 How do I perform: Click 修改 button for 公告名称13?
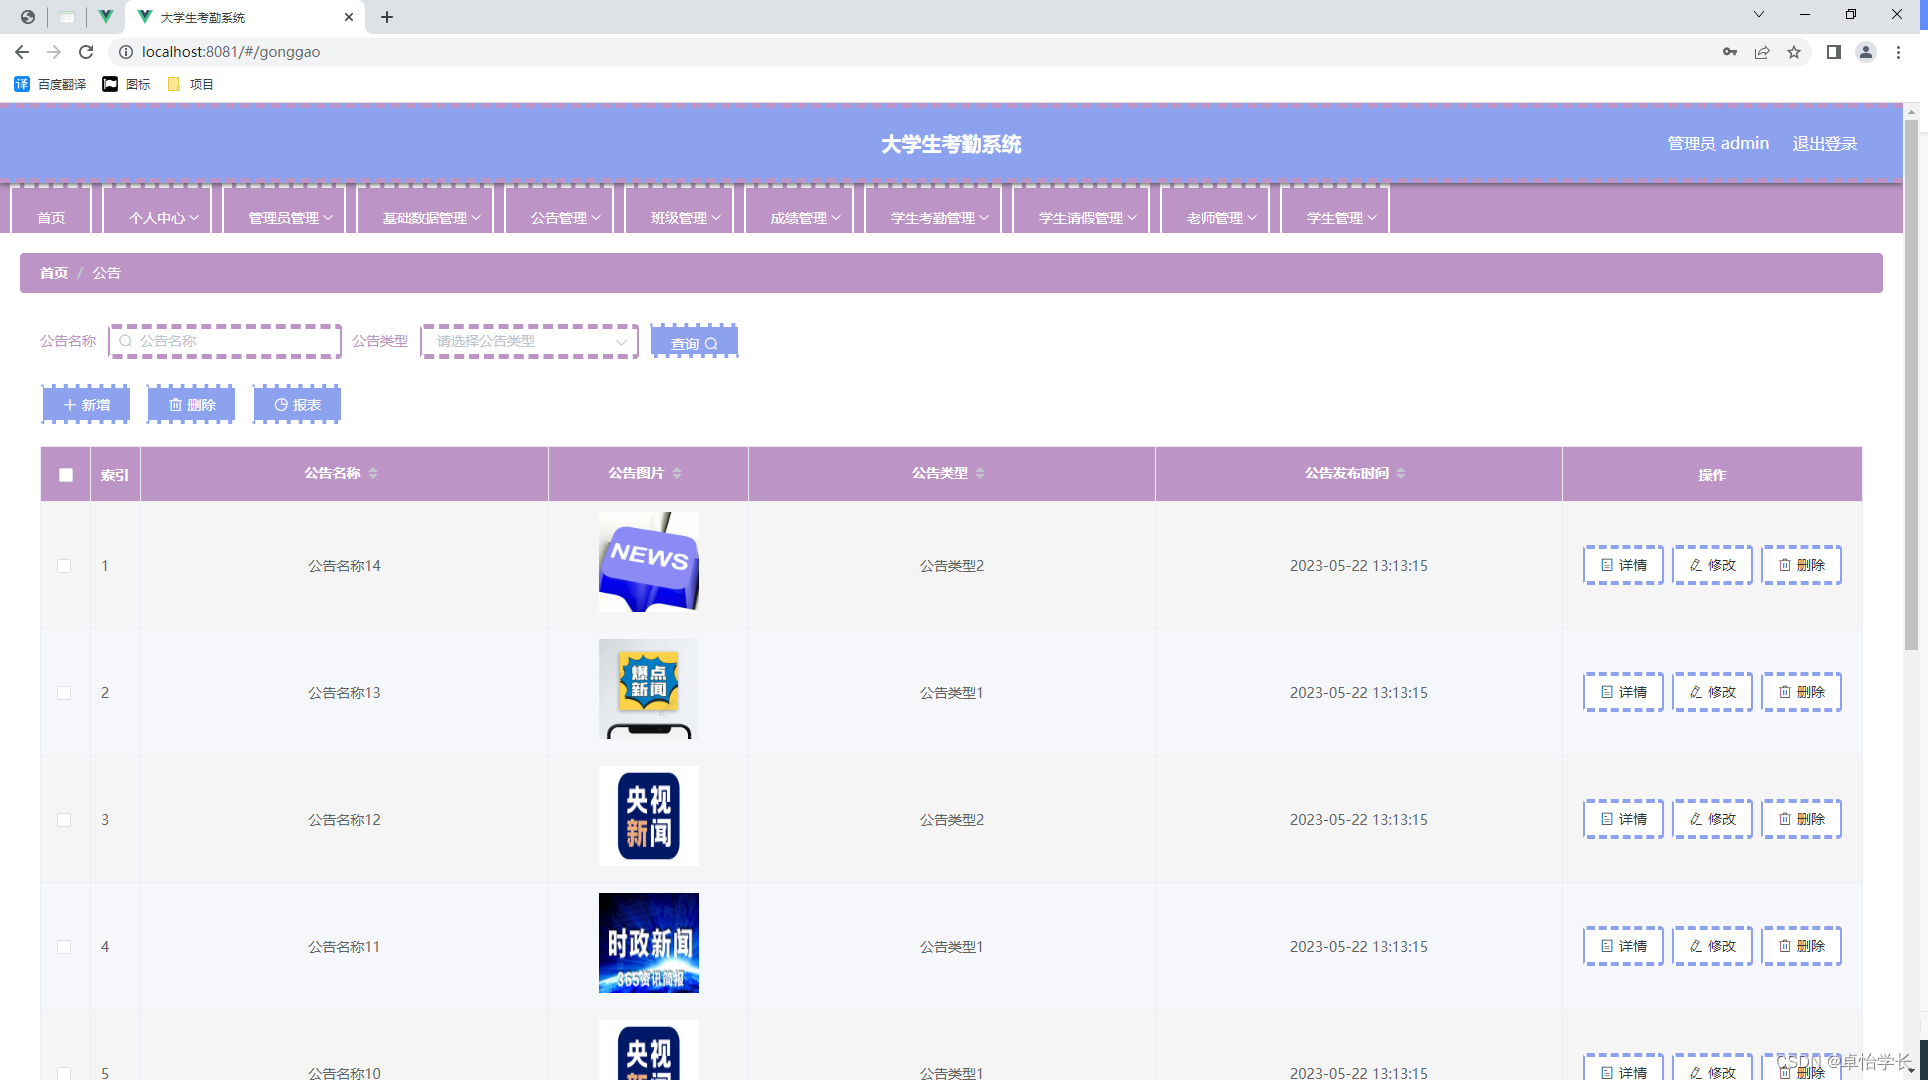pyautogui.click(x=1712, y=692)
